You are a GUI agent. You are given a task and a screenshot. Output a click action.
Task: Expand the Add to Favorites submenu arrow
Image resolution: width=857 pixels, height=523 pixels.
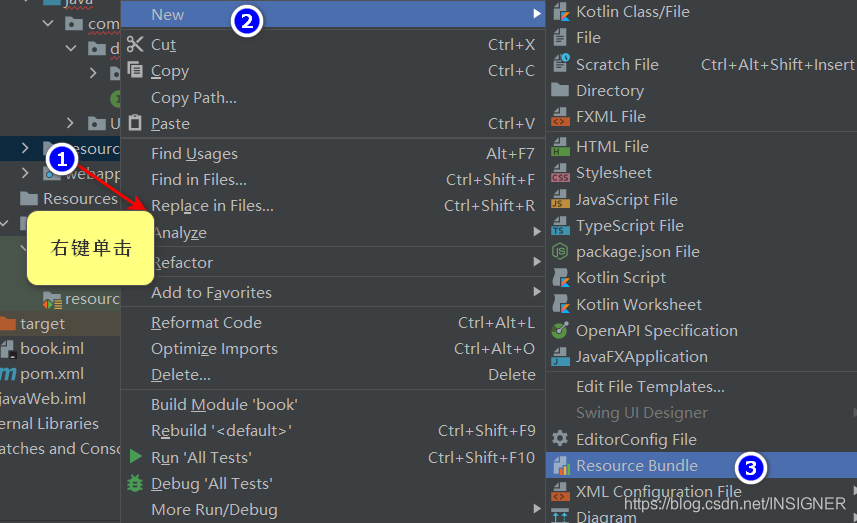[x=537, y=292]
